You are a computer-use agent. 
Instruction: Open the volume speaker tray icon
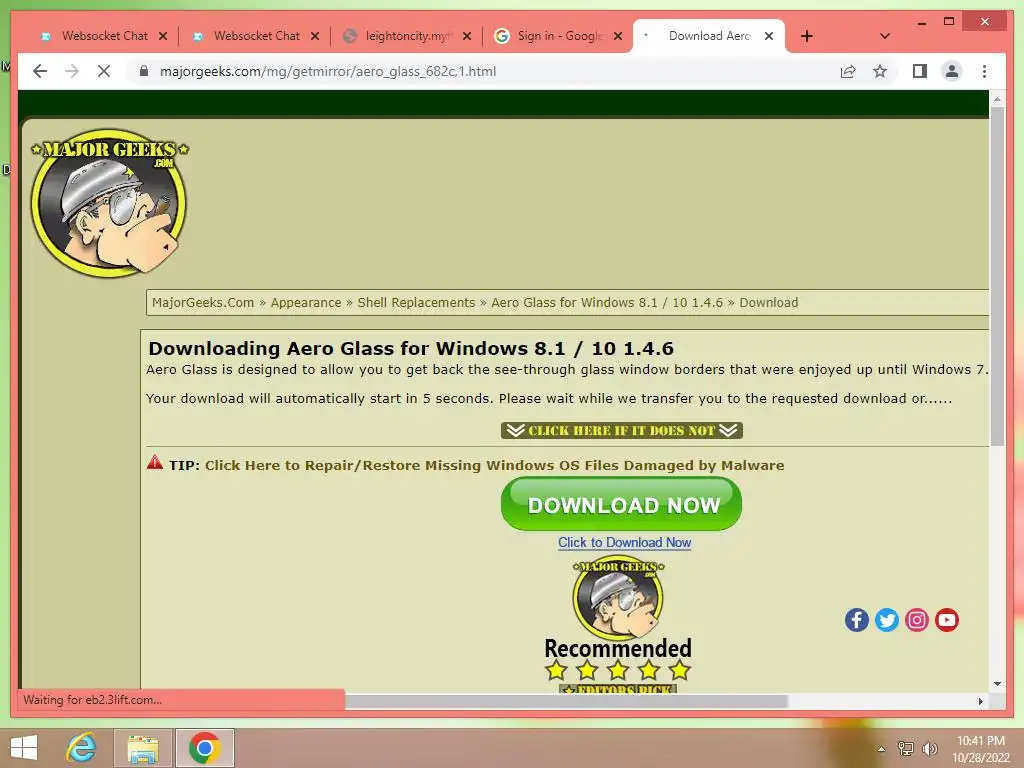point(929,748)
